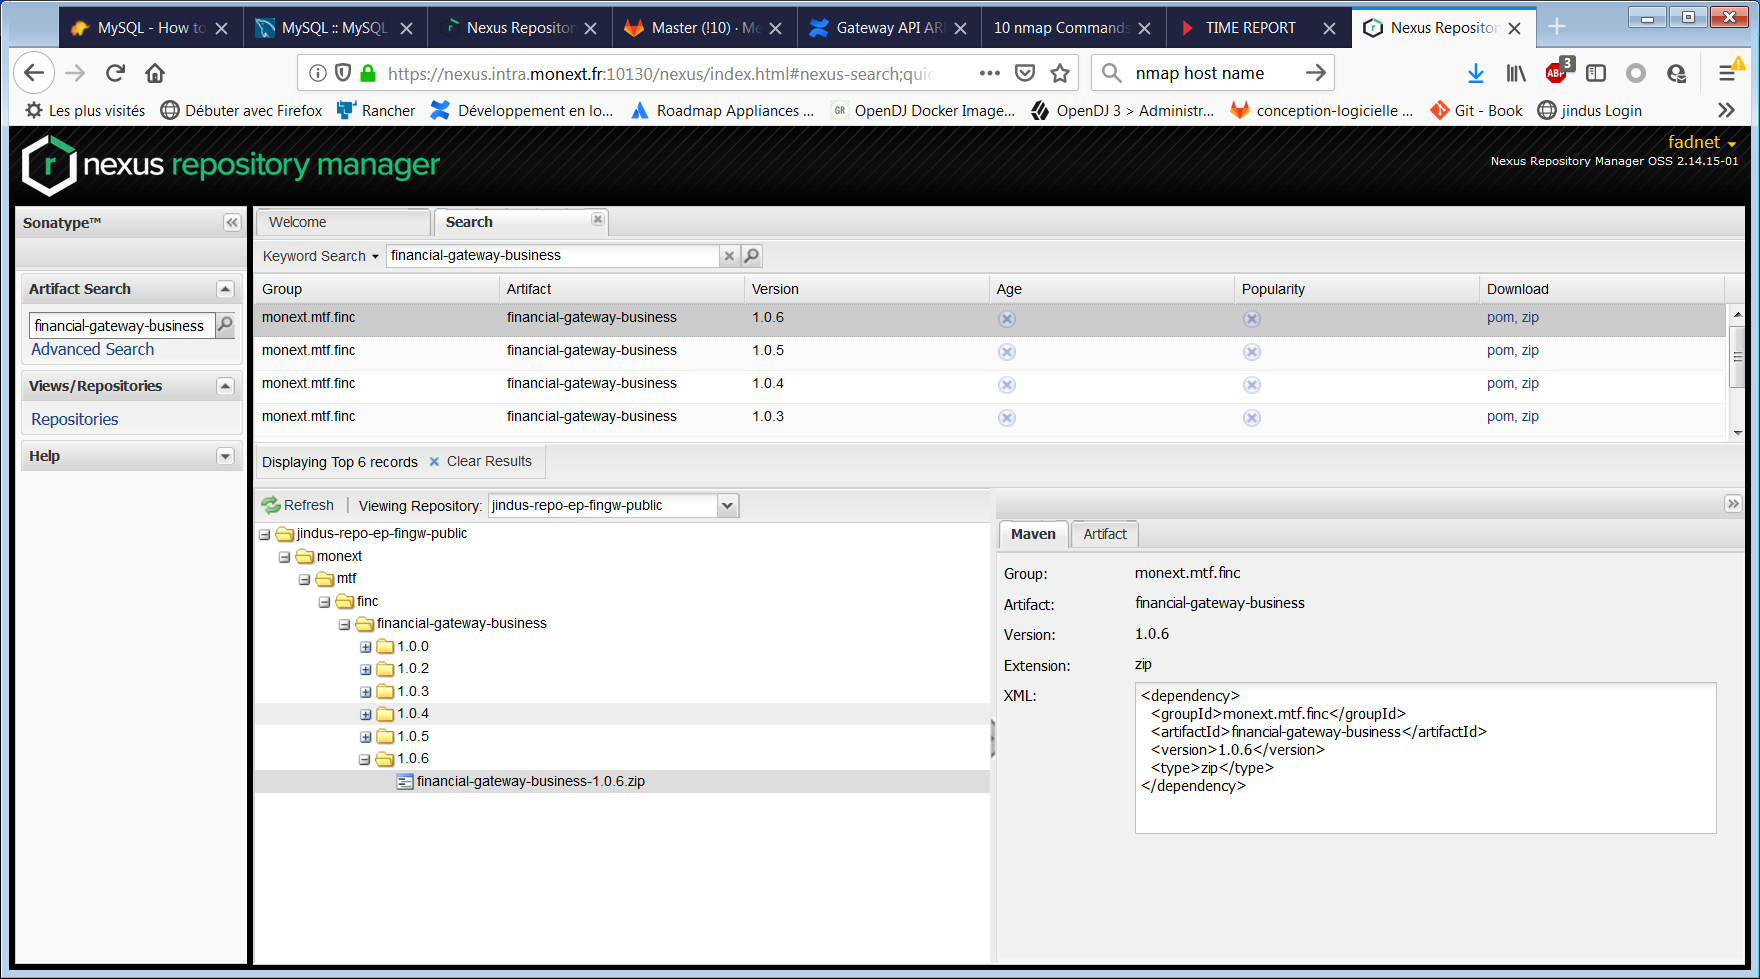The height and width of the screenshot is (979, 1760).
Task: Click the search icon in Artifact Search panel
Action: point(226,325)
